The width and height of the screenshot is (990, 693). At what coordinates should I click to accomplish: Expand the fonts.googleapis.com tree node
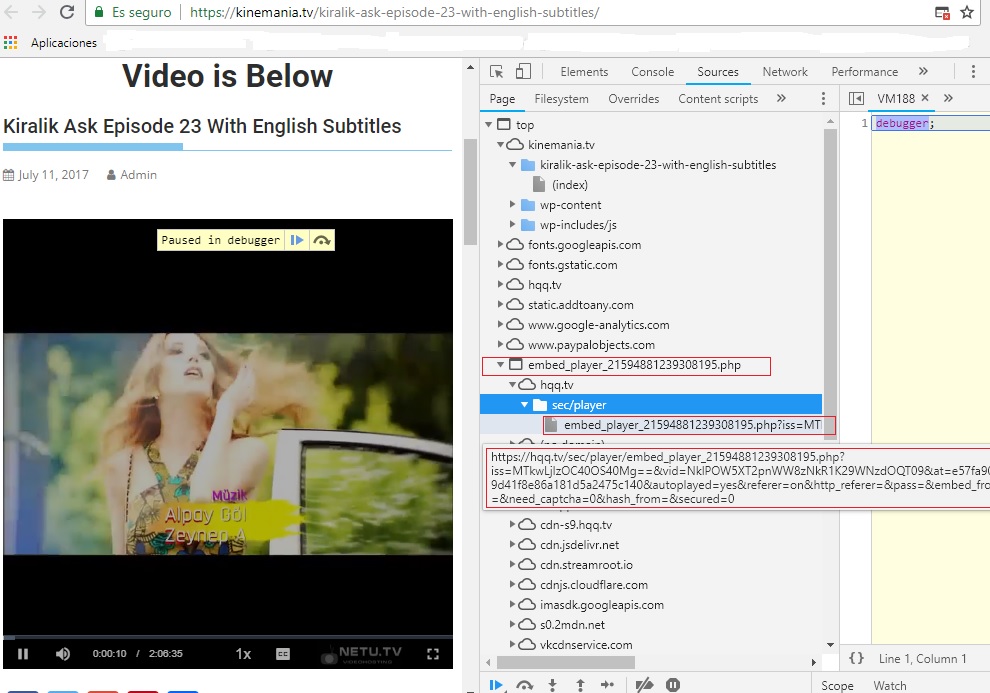502,245
